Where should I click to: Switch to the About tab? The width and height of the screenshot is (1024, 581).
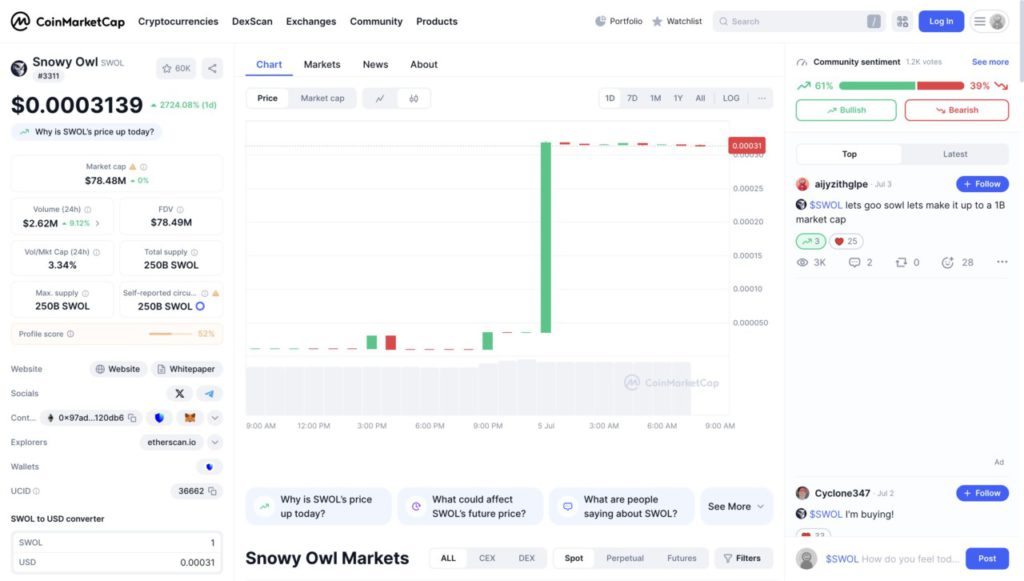pyautogui.click(x=424, y=65)
